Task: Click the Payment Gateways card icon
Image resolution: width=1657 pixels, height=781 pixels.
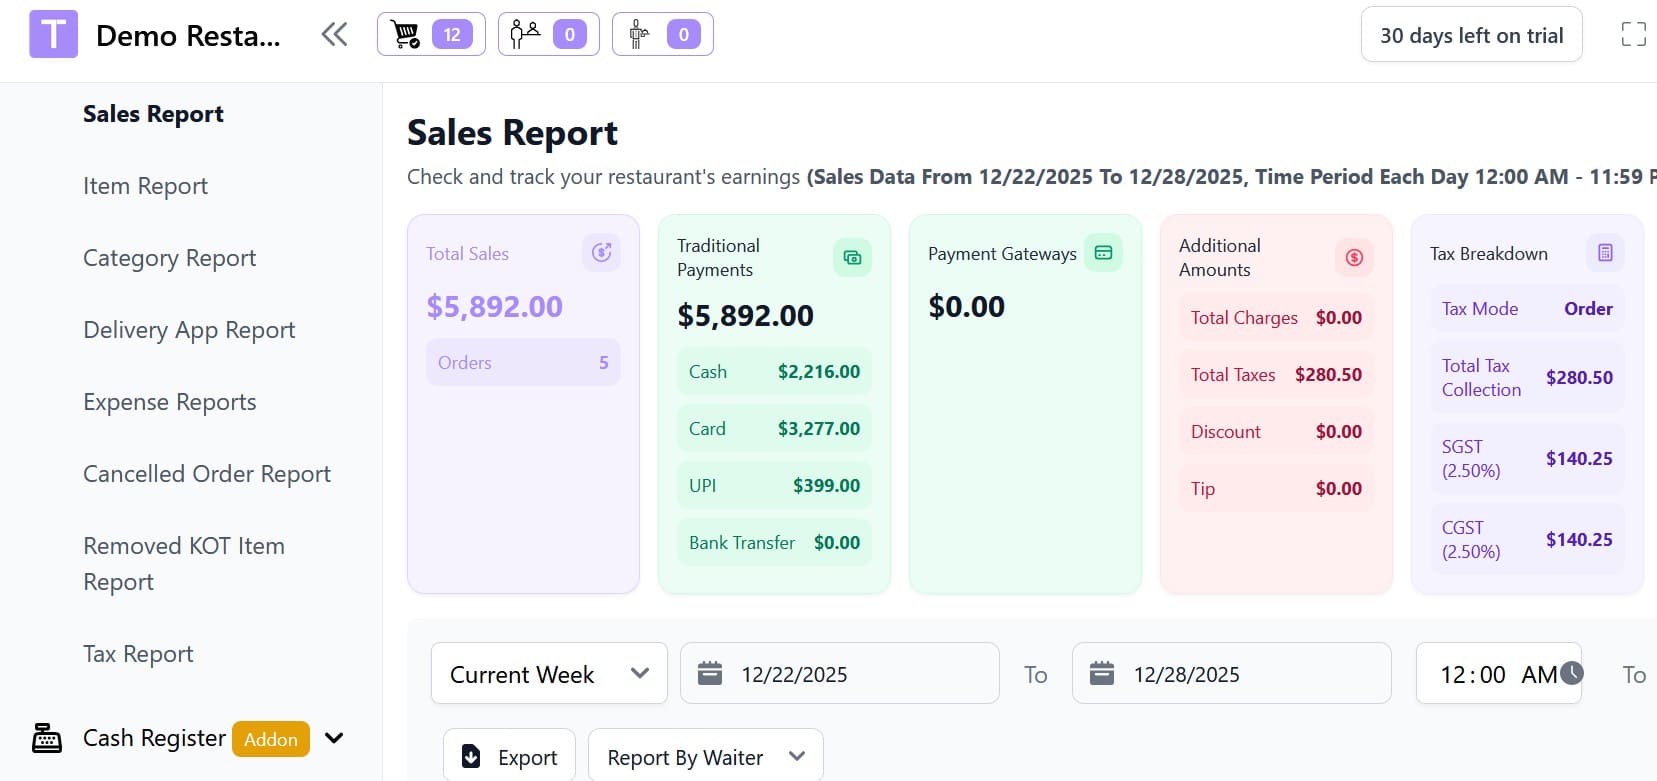Action: coord(1103,253)
